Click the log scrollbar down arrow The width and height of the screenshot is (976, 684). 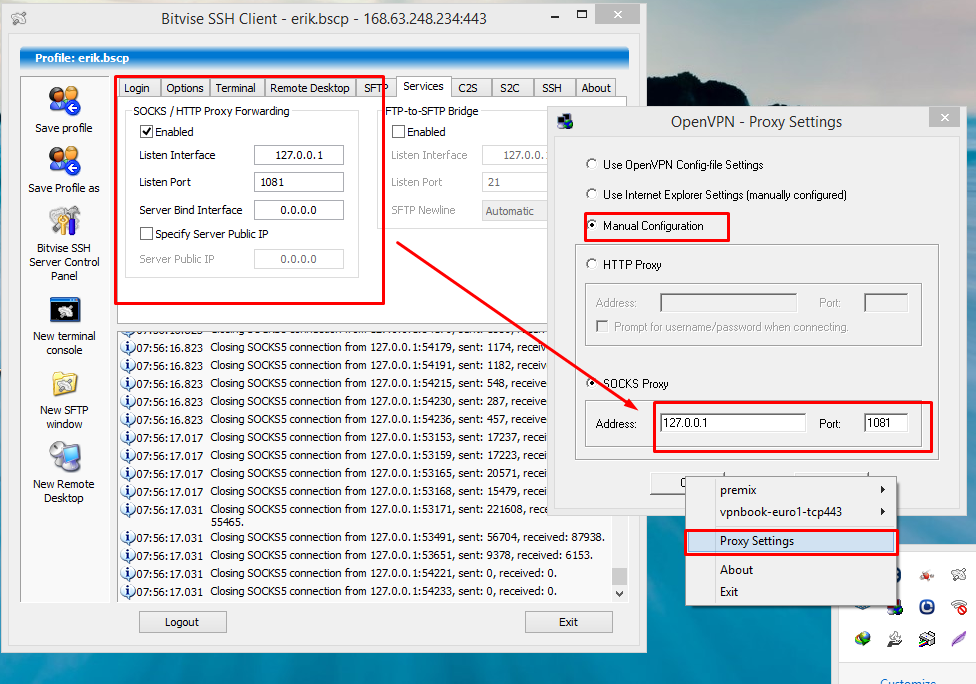click(619, 594)
